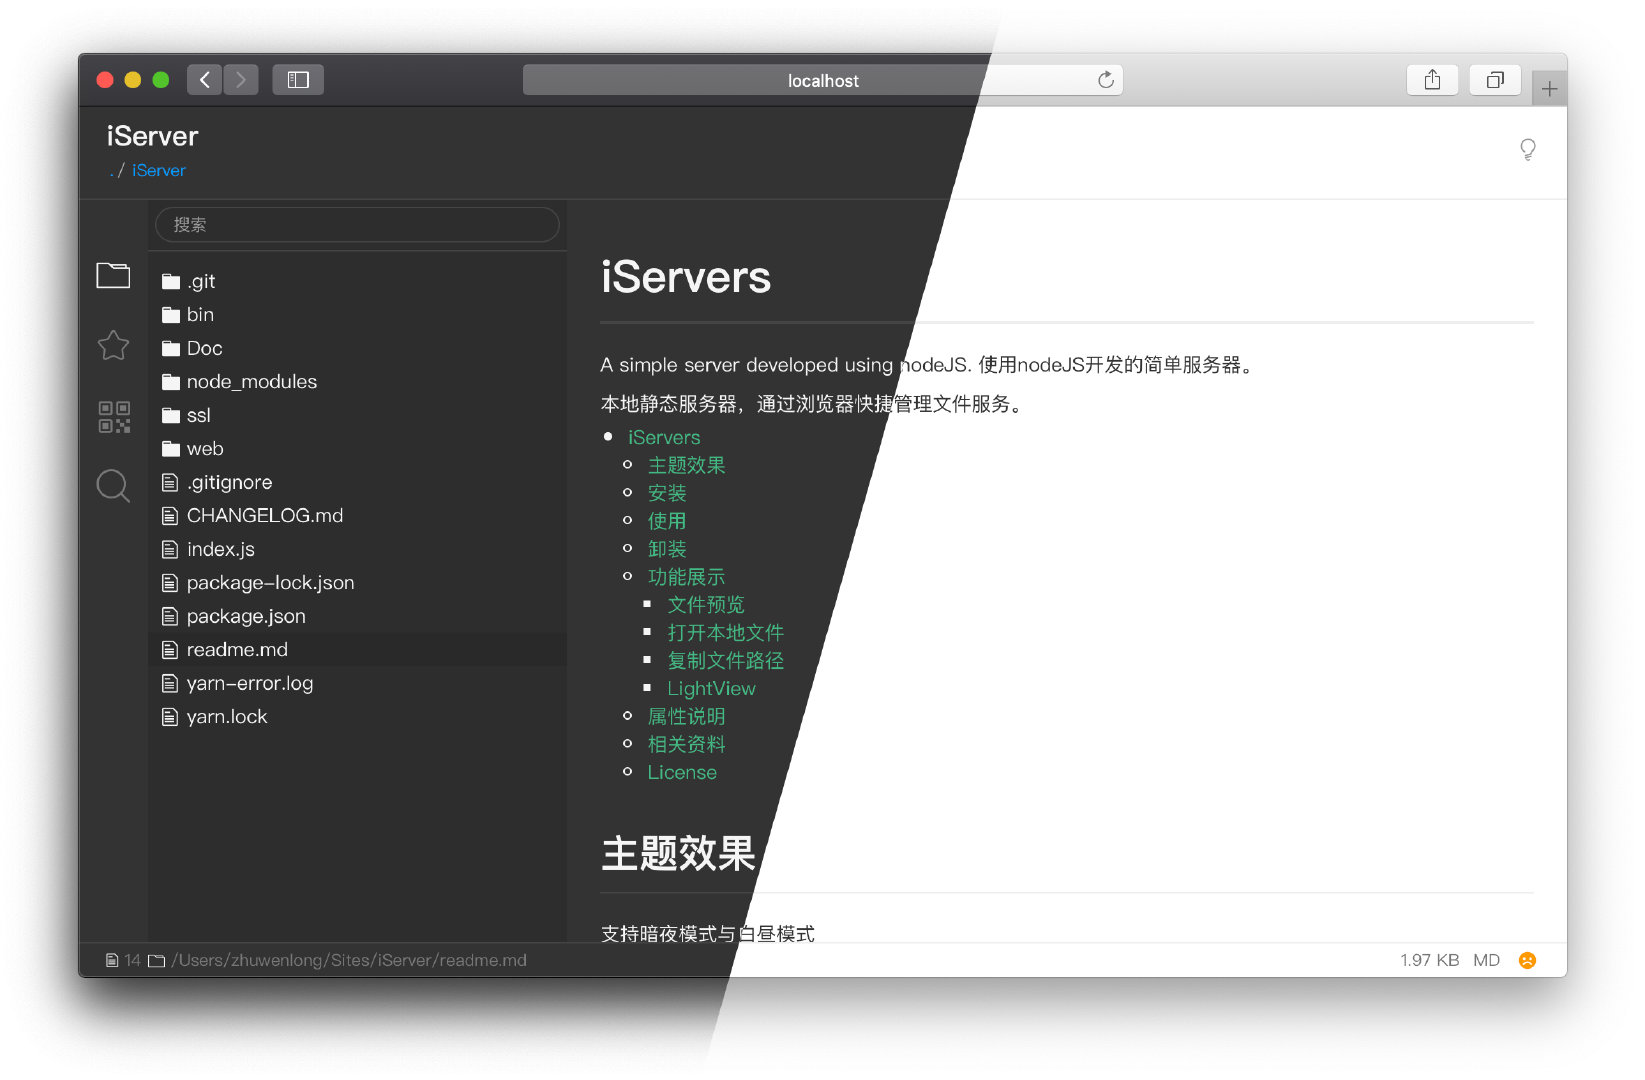Jump to the 文件预览 link
This screenshot has width=1645, height=1080.
tap(706, 605)
